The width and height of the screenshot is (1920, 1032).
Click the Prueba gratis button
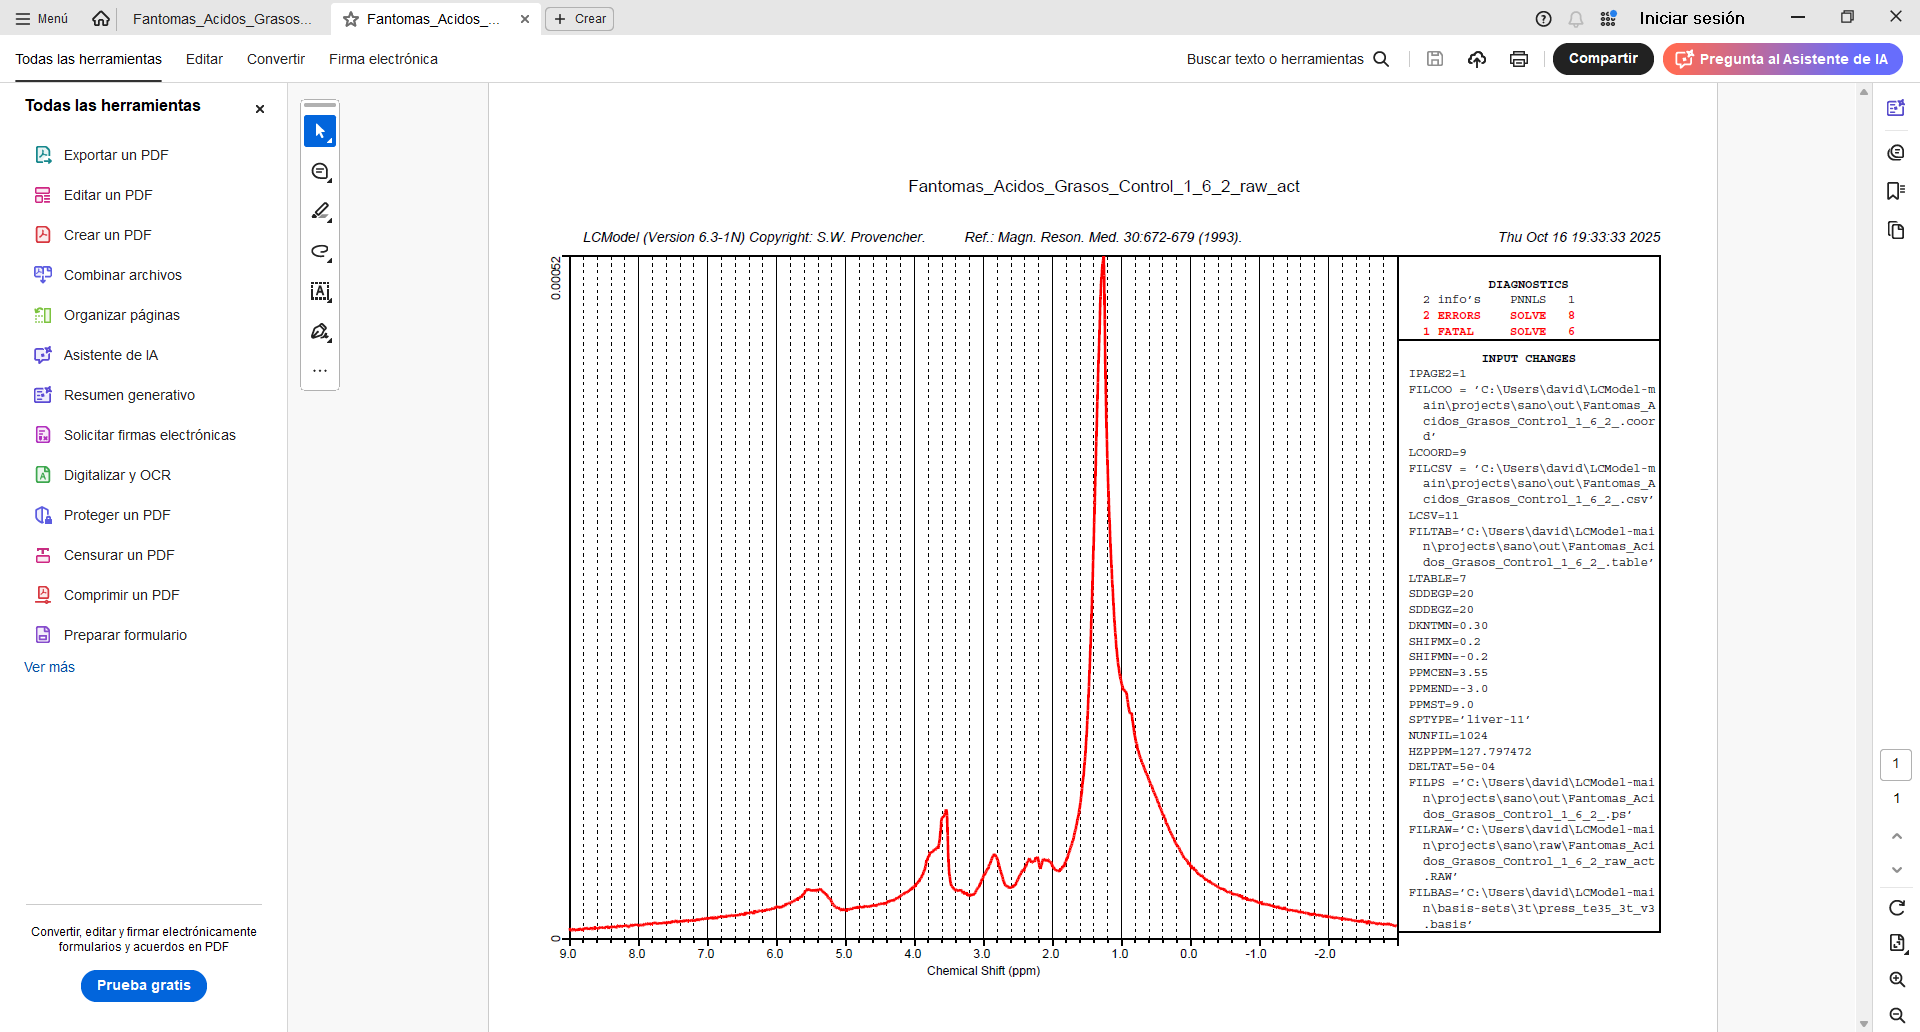coord(144,986)
